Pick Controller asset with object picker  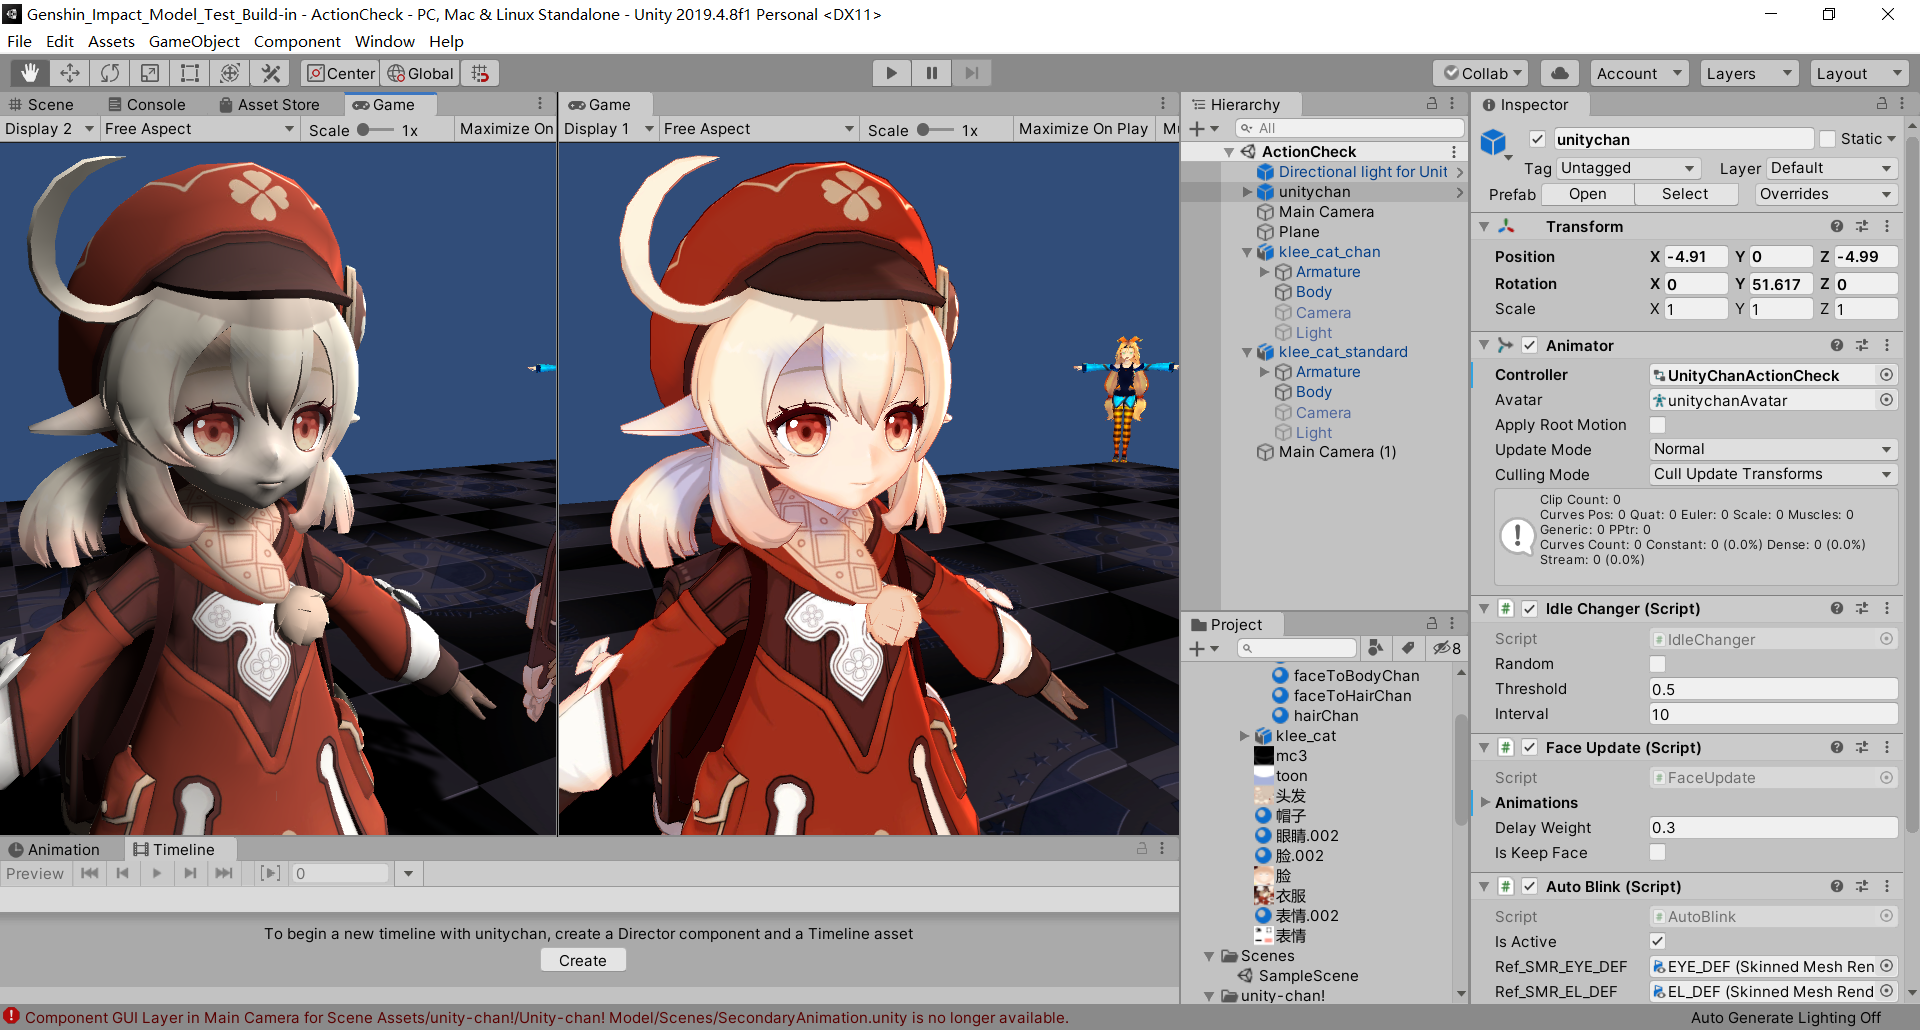click(1886, 375)
